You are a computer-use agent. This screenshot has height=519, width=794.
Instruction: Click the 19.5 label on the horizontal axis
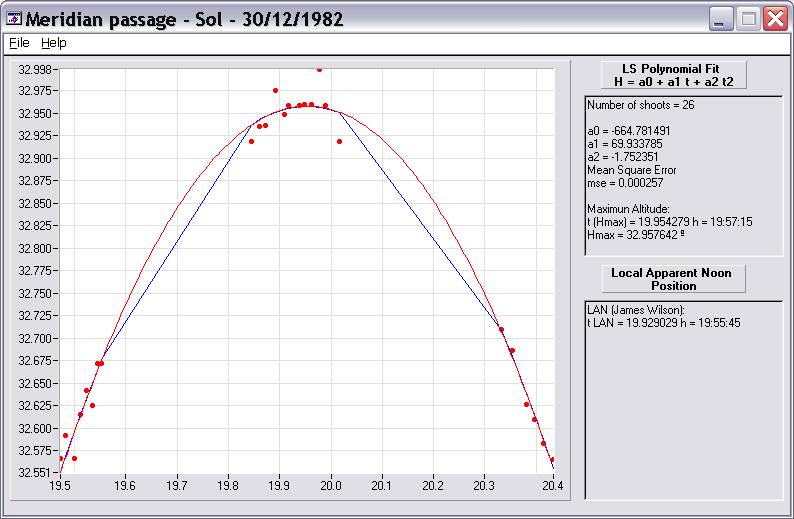(60, 485)
